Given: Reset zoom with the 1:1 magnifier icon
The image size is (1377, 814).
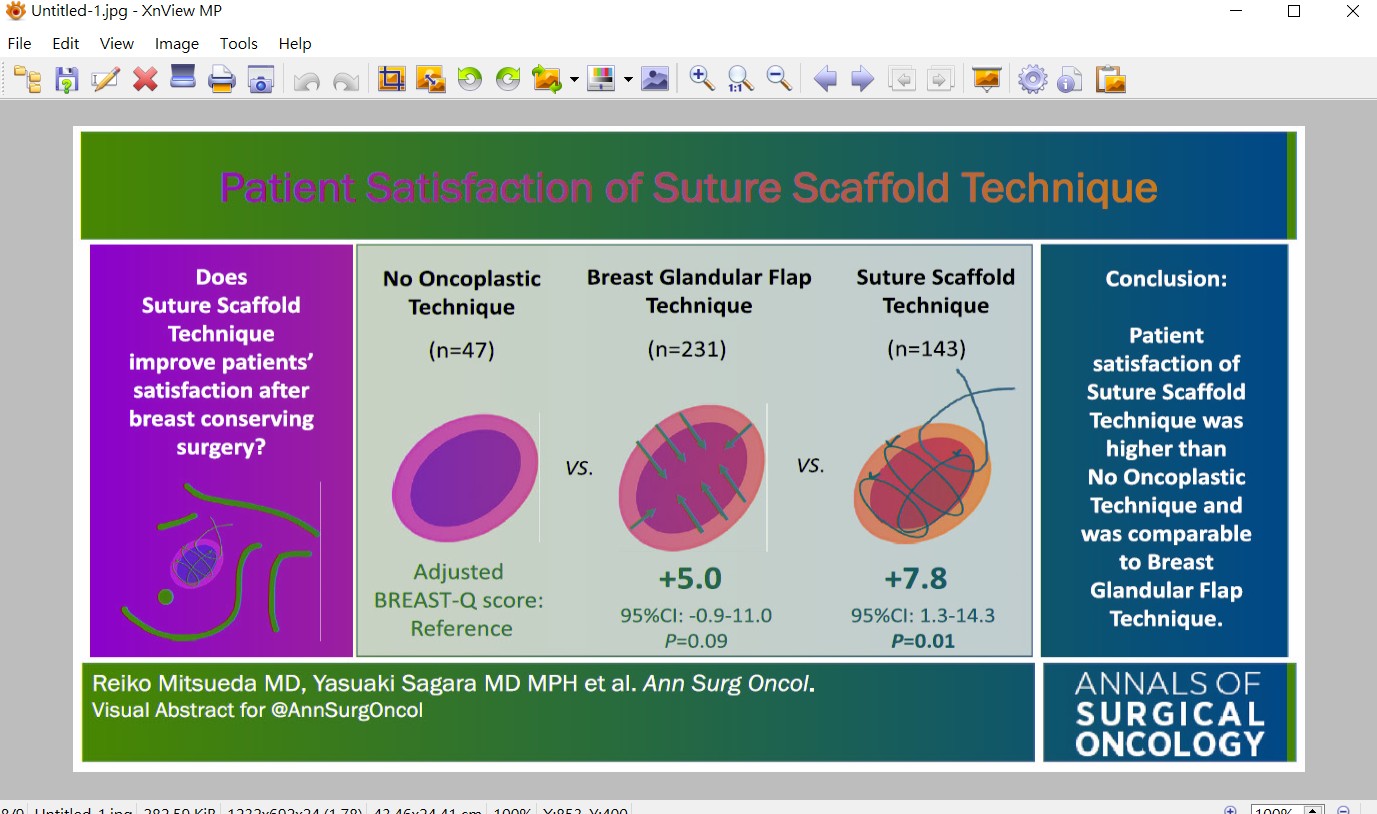Looking at the screenshot, I should (740, 79).
